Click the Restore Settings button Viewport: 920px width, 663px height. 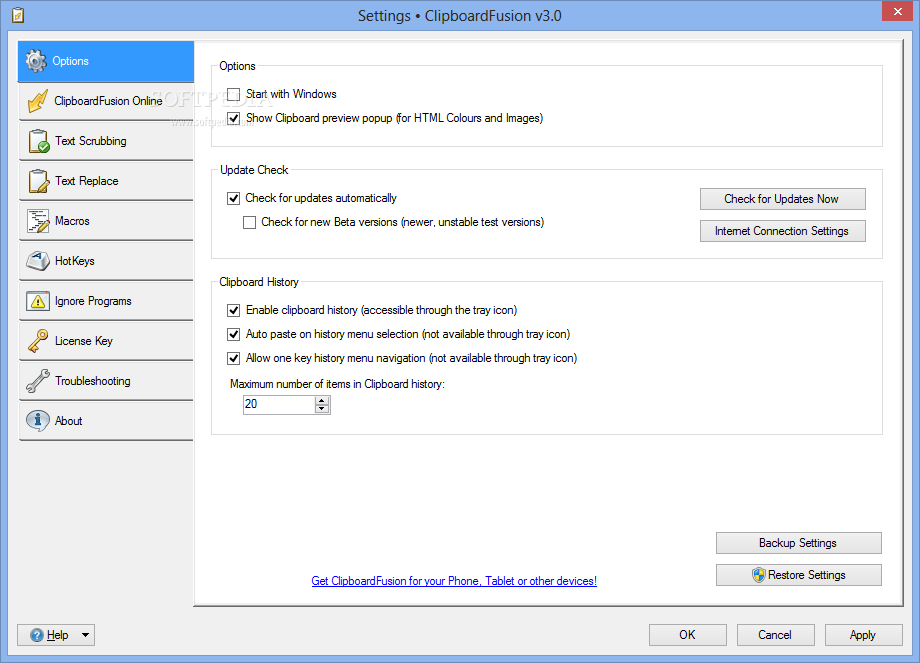(798, 575)
